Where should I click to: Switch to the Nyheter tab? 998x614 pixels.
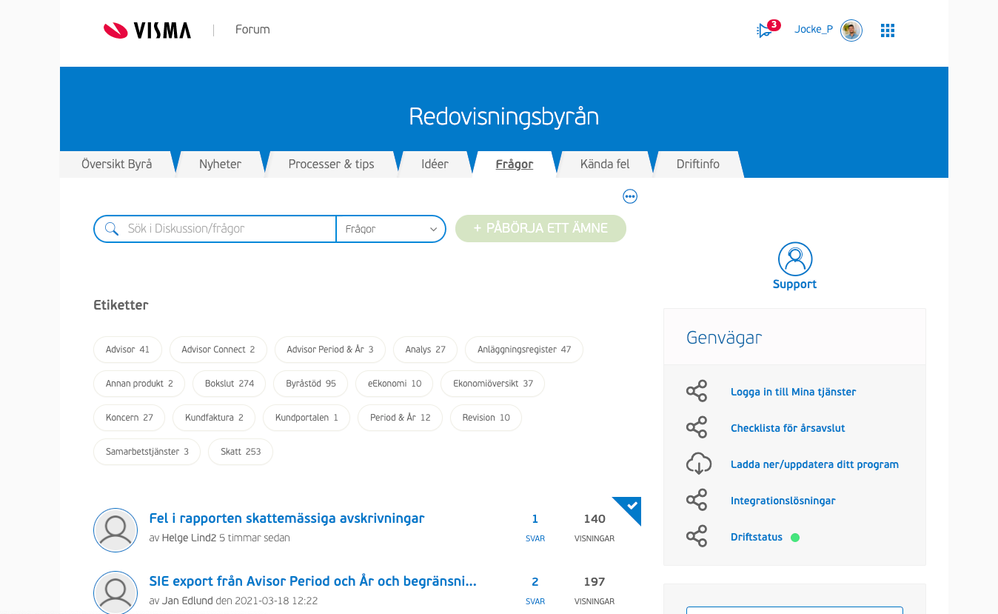pyautogui.click(x=220, y=164)
